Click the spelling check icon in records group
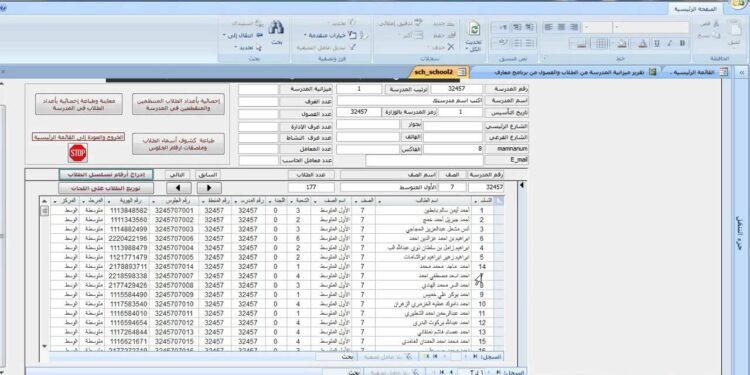The image size is (750, 375). (419, 22)
